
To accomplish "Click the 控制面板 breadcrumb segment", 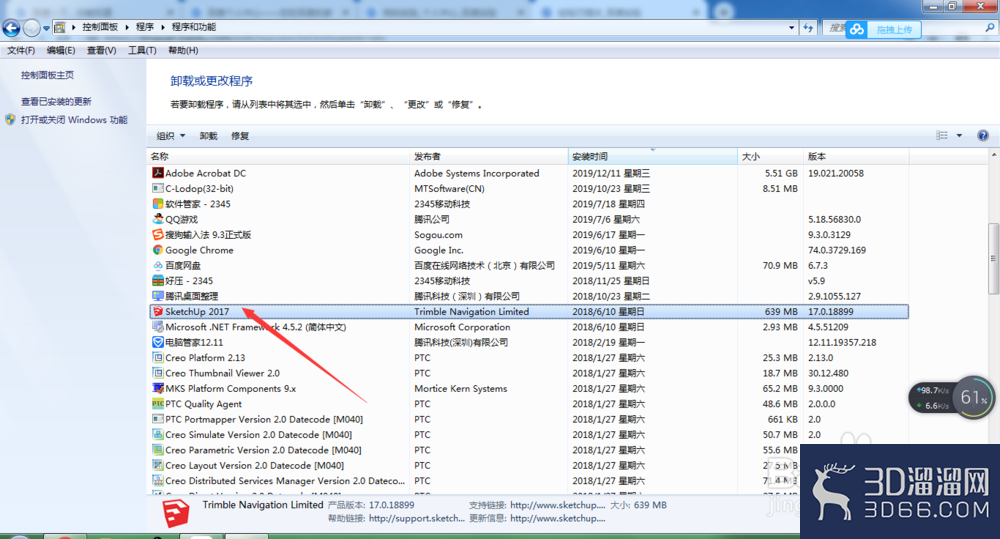I will click(100, 27).
